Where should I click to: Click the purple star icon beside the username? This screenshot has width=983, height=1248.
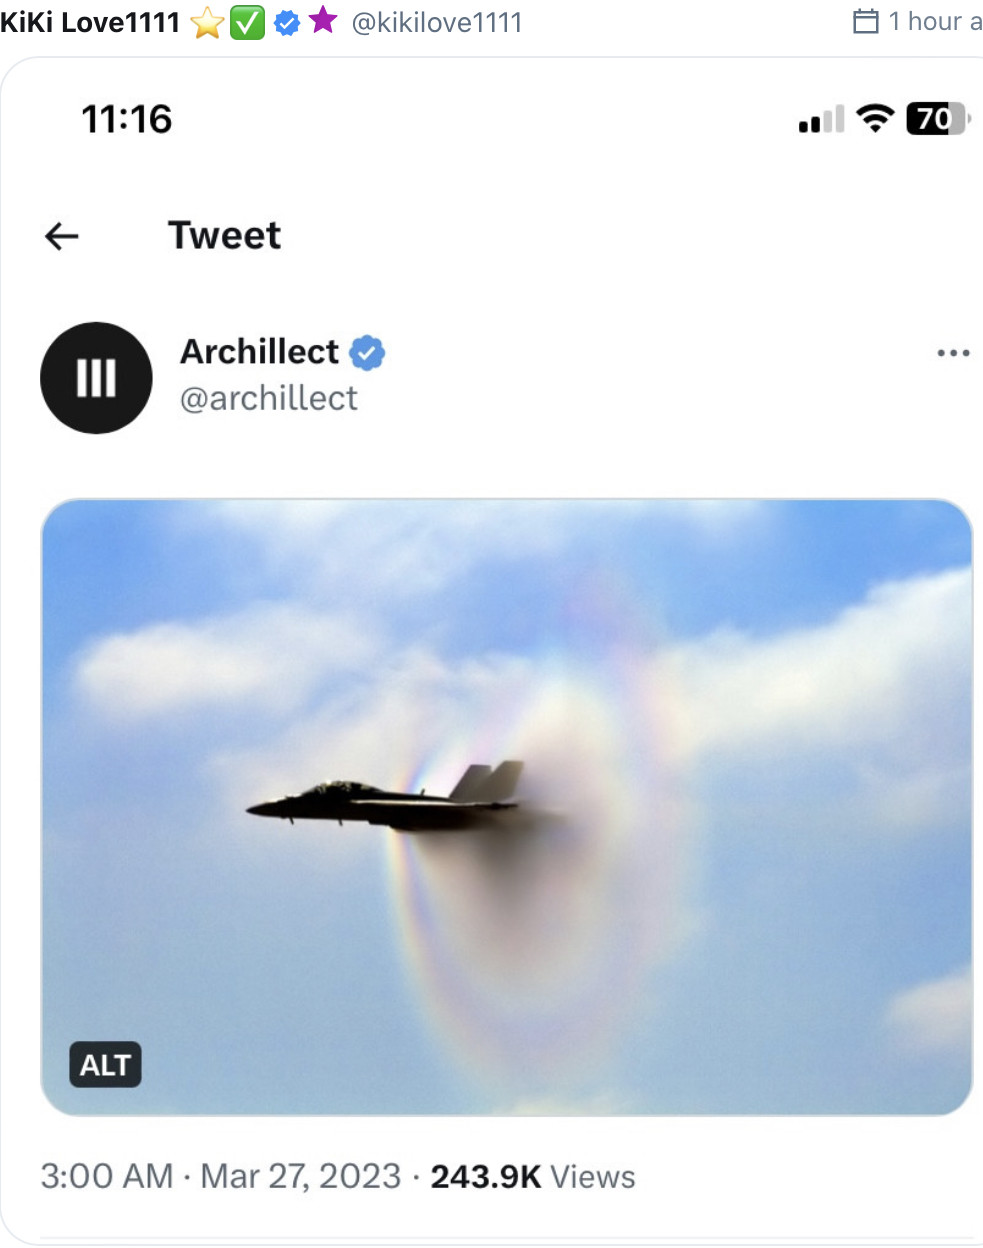(x=322, y=20)
